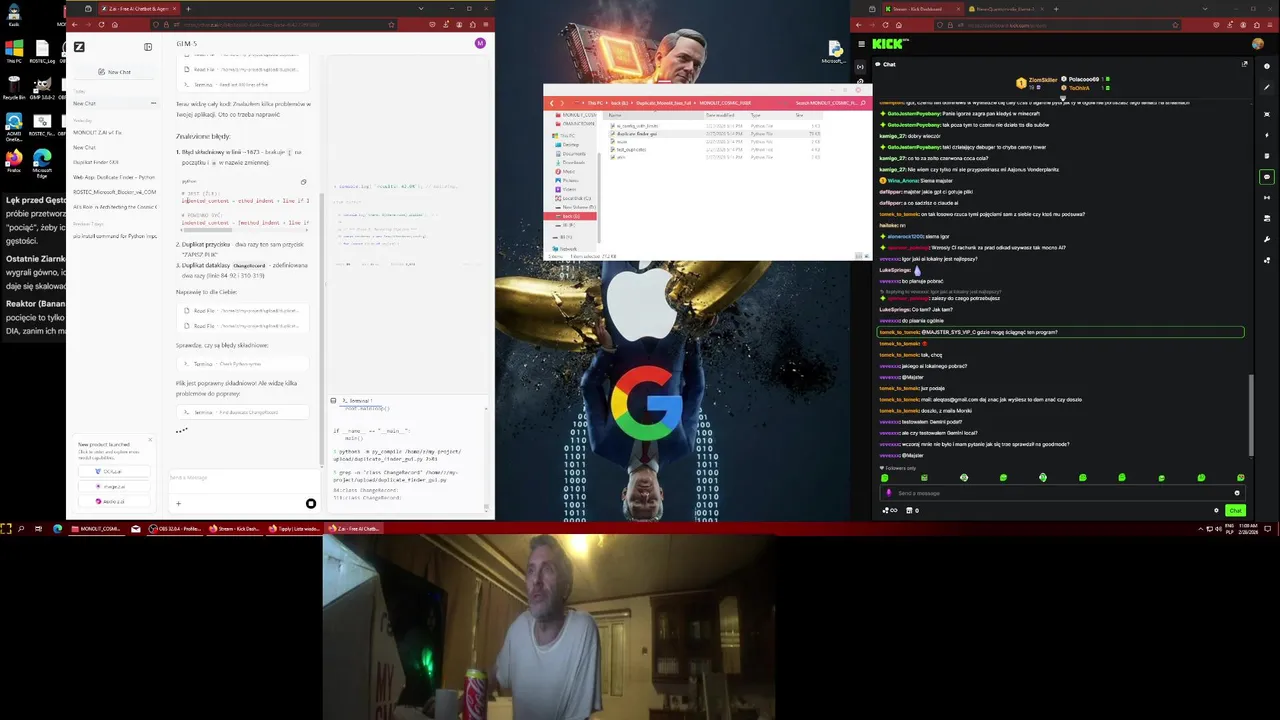This screenshot has width=1280, height=720.
Task: Click the Kick logo
Action: (890, 44)
